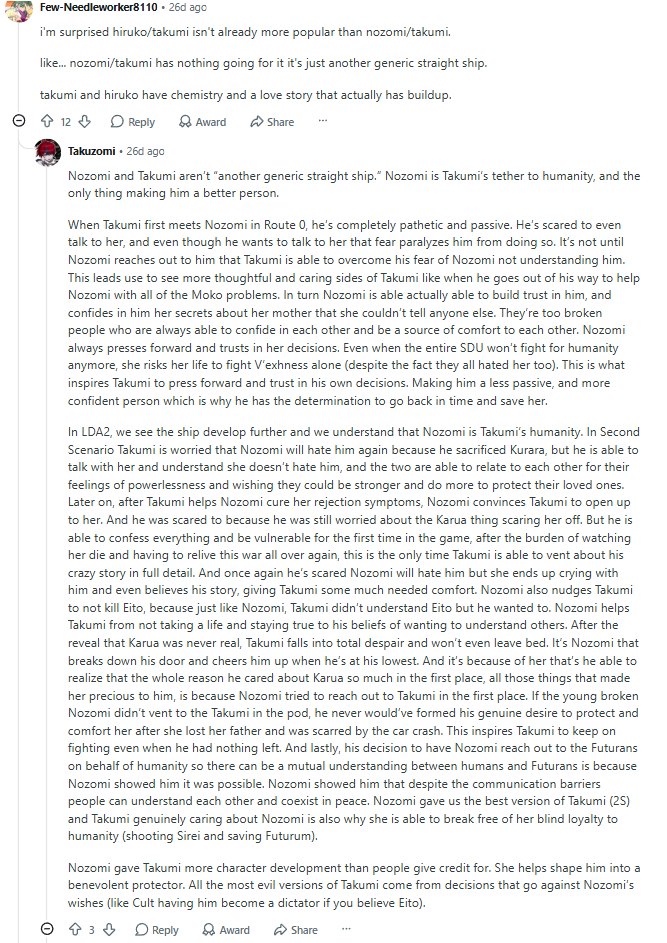Upvote Takuzomi's reply
This screenshot has width=667, height=943.
click(75, 930)
